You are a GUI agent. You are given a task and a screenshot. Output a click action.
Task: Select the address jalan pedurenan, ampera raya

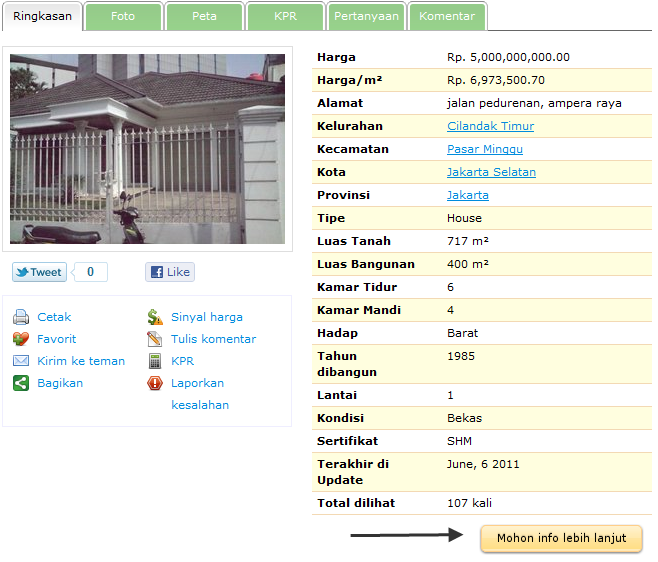tap(534, 104)
